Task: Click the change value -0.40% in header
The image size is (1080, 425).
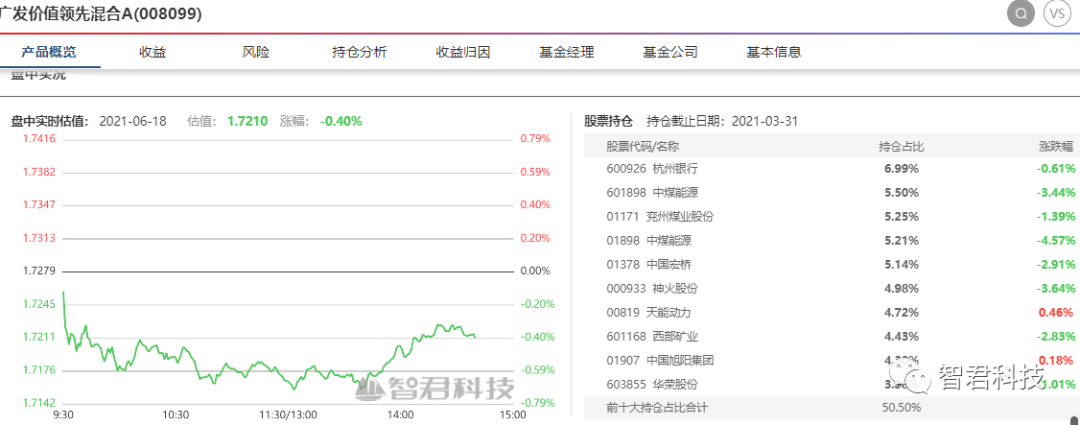Action: (x=341, y=121)
